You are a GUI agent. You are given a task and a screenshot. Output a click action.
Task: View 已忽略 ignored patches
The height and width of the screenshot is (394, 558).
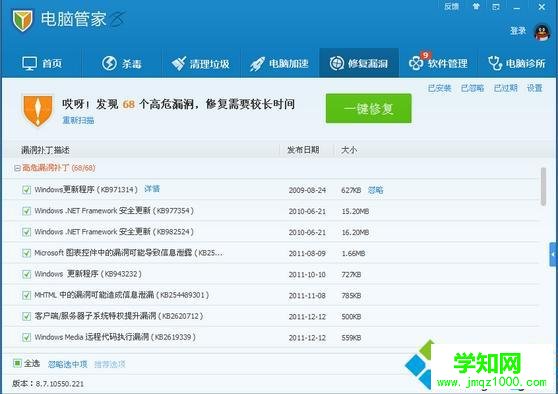[x=472, y=88]
